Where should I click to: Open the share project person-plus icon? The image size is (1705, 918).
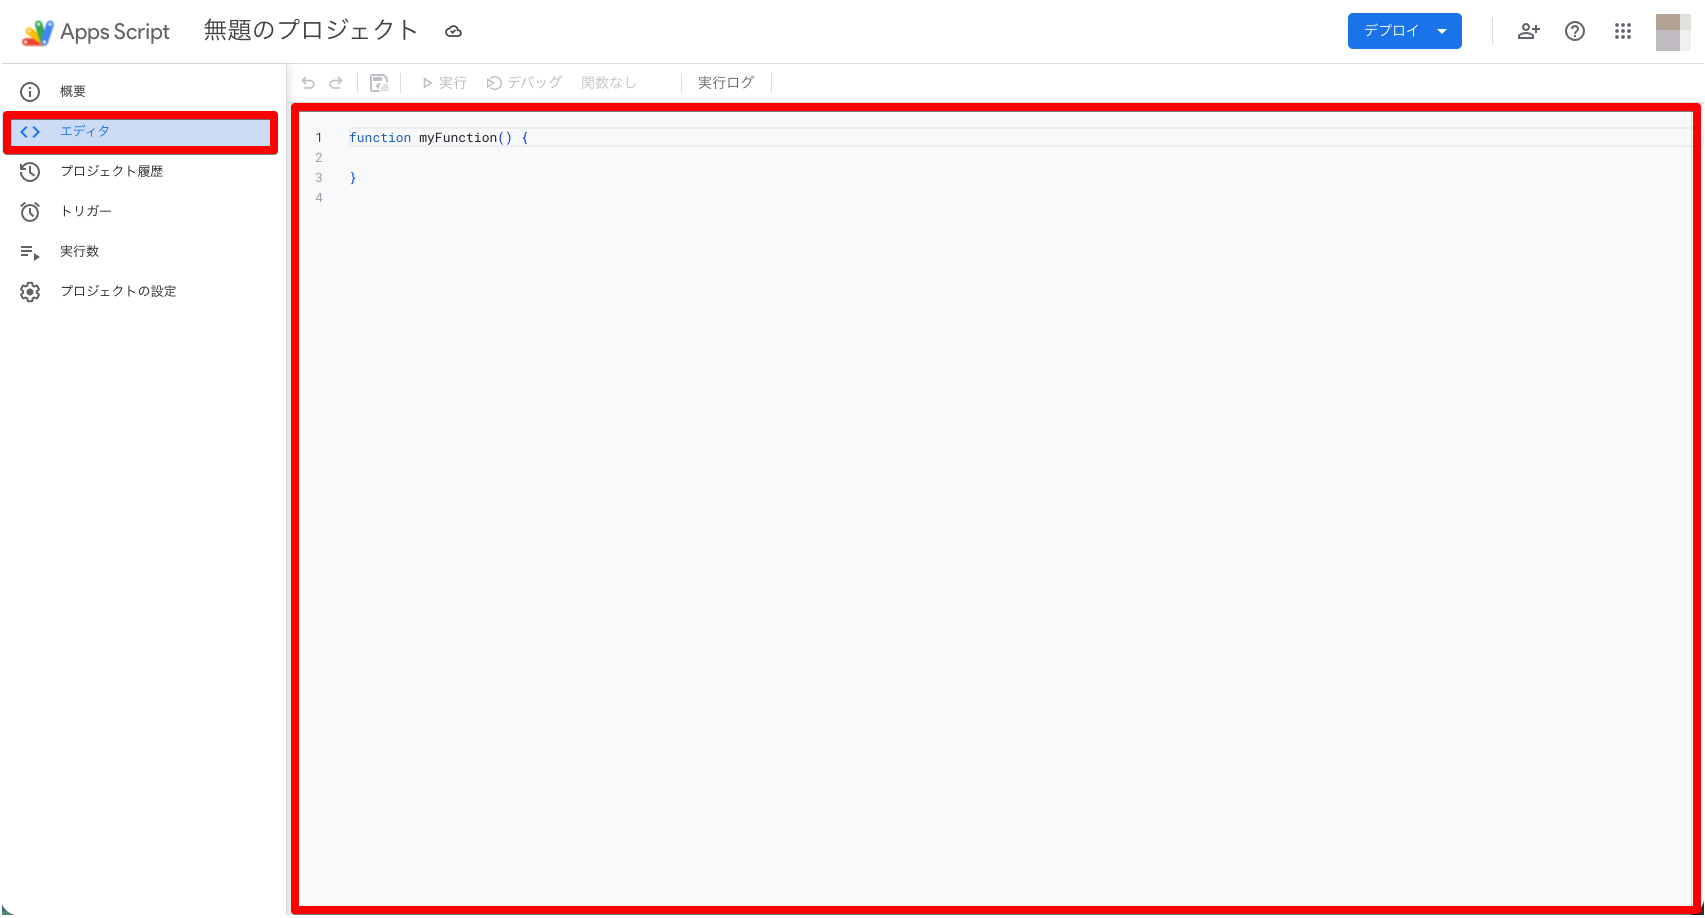[1528, 31]
